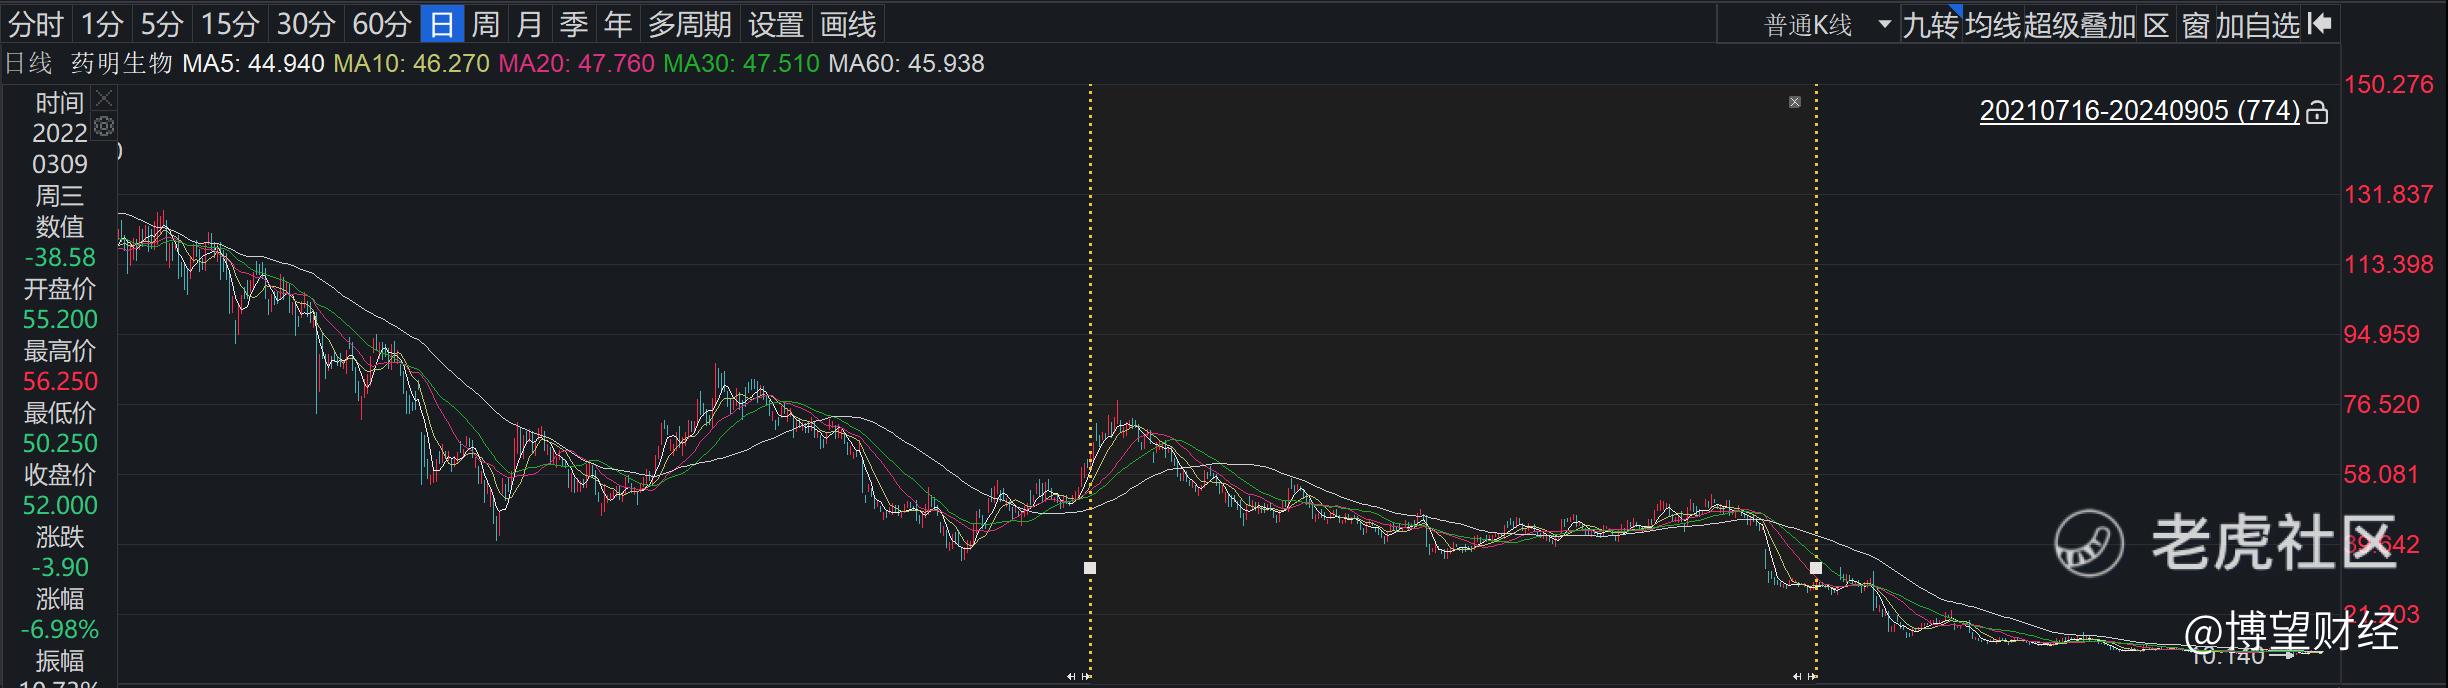The image size is (2448, 688).
Task: Click the 振幅 label in the info panel
Action: 60,661
